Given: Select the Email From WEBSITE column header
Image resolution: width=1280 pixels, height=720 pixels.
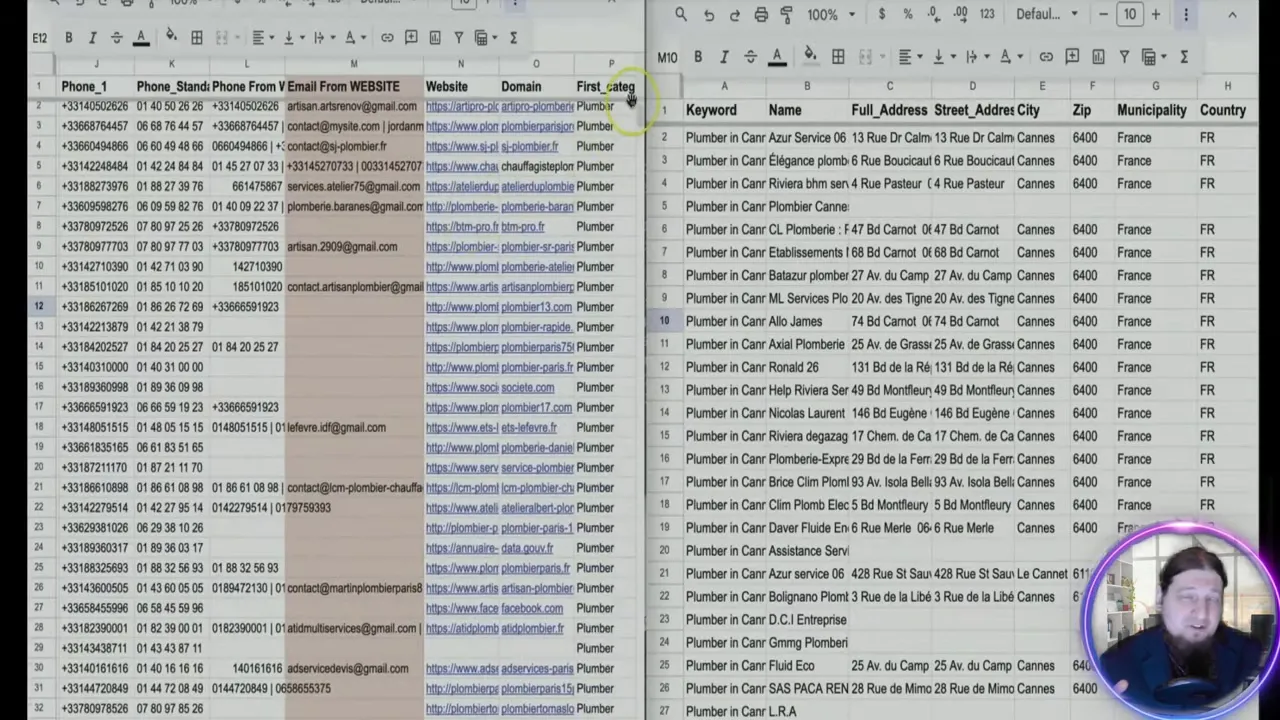Looking at the screenshot, I should pyautogui.click(x=354, y=87).
